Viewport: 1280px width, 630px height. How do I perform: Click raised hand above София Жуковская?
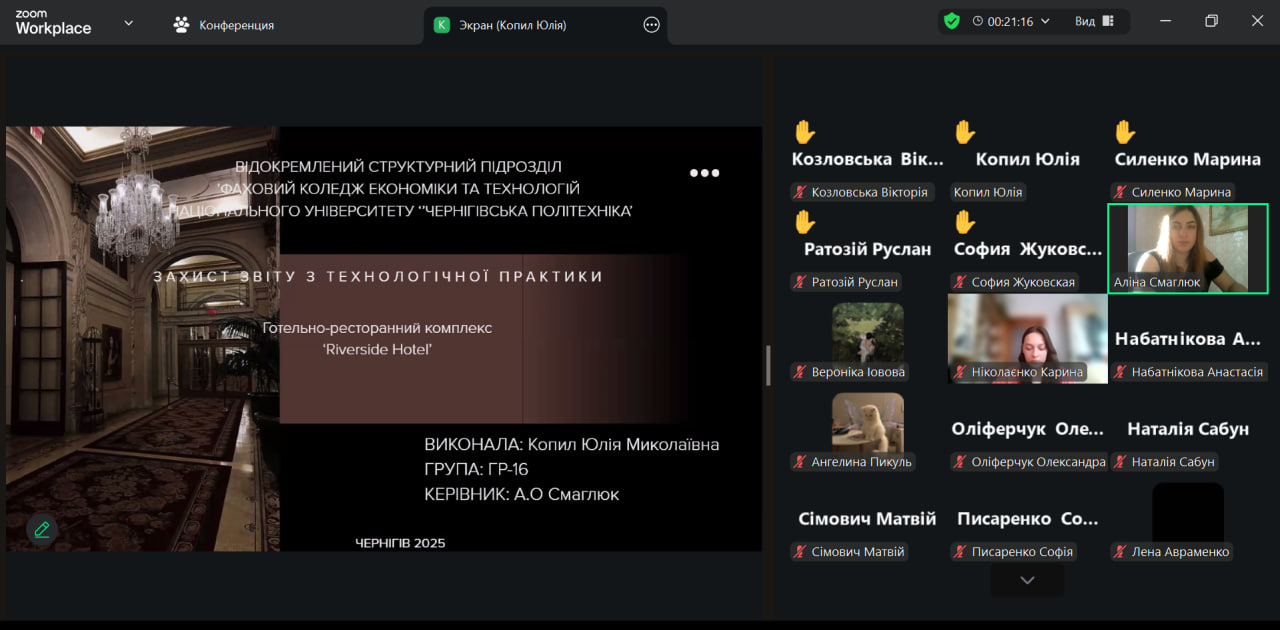[965, 221]
